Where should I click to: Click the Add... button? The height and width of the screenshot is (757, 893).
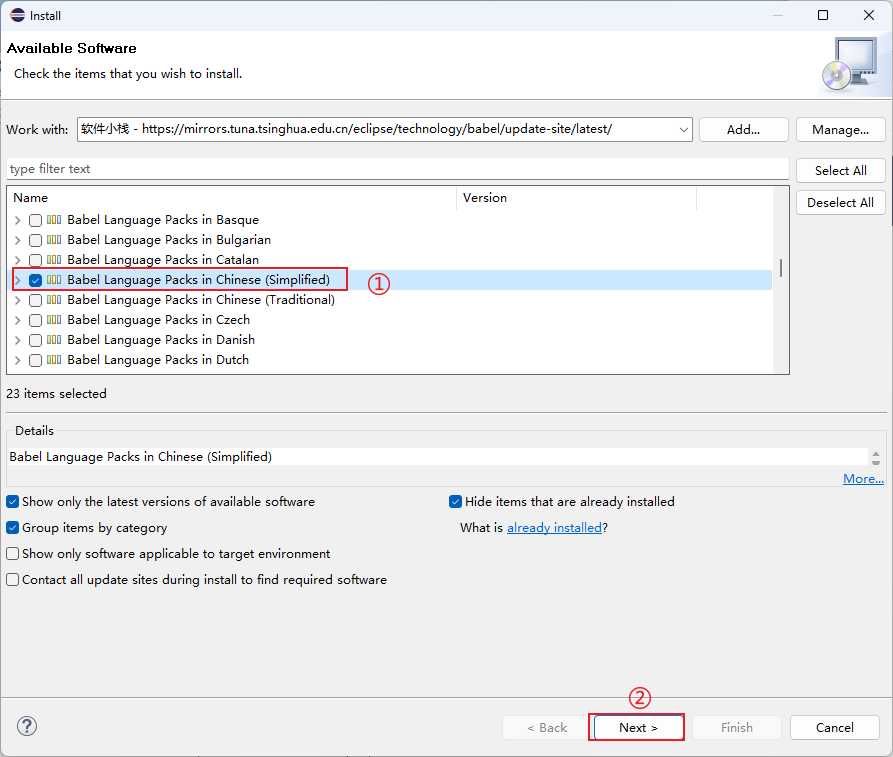tap(743, 130)
